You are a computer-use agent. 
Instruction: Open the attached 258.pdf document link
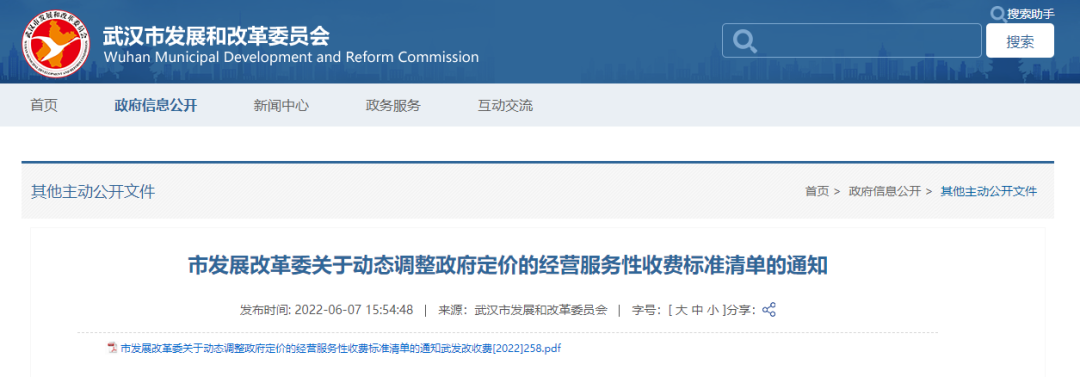[x=341, y=348]
